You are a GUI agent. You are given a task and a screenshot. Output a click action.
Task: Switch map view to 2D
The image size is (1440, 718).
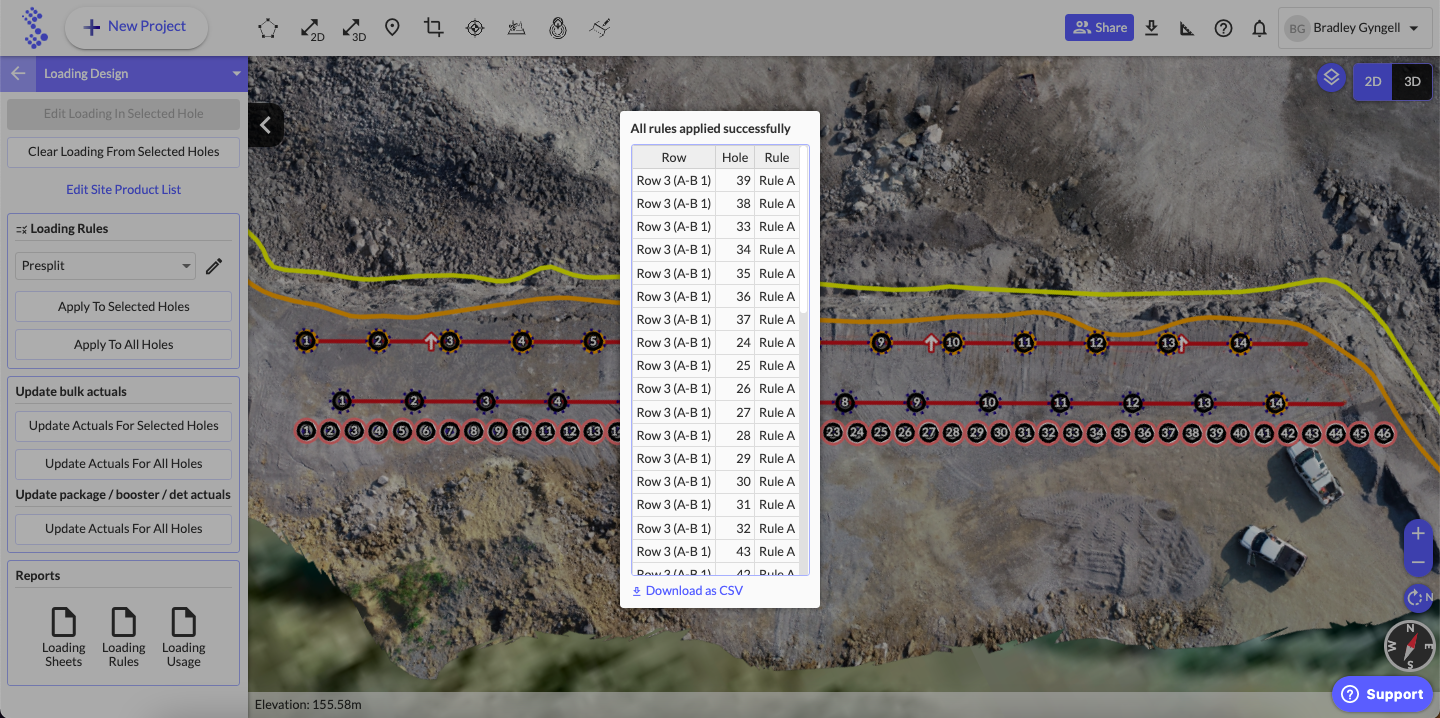(1373, 82)
